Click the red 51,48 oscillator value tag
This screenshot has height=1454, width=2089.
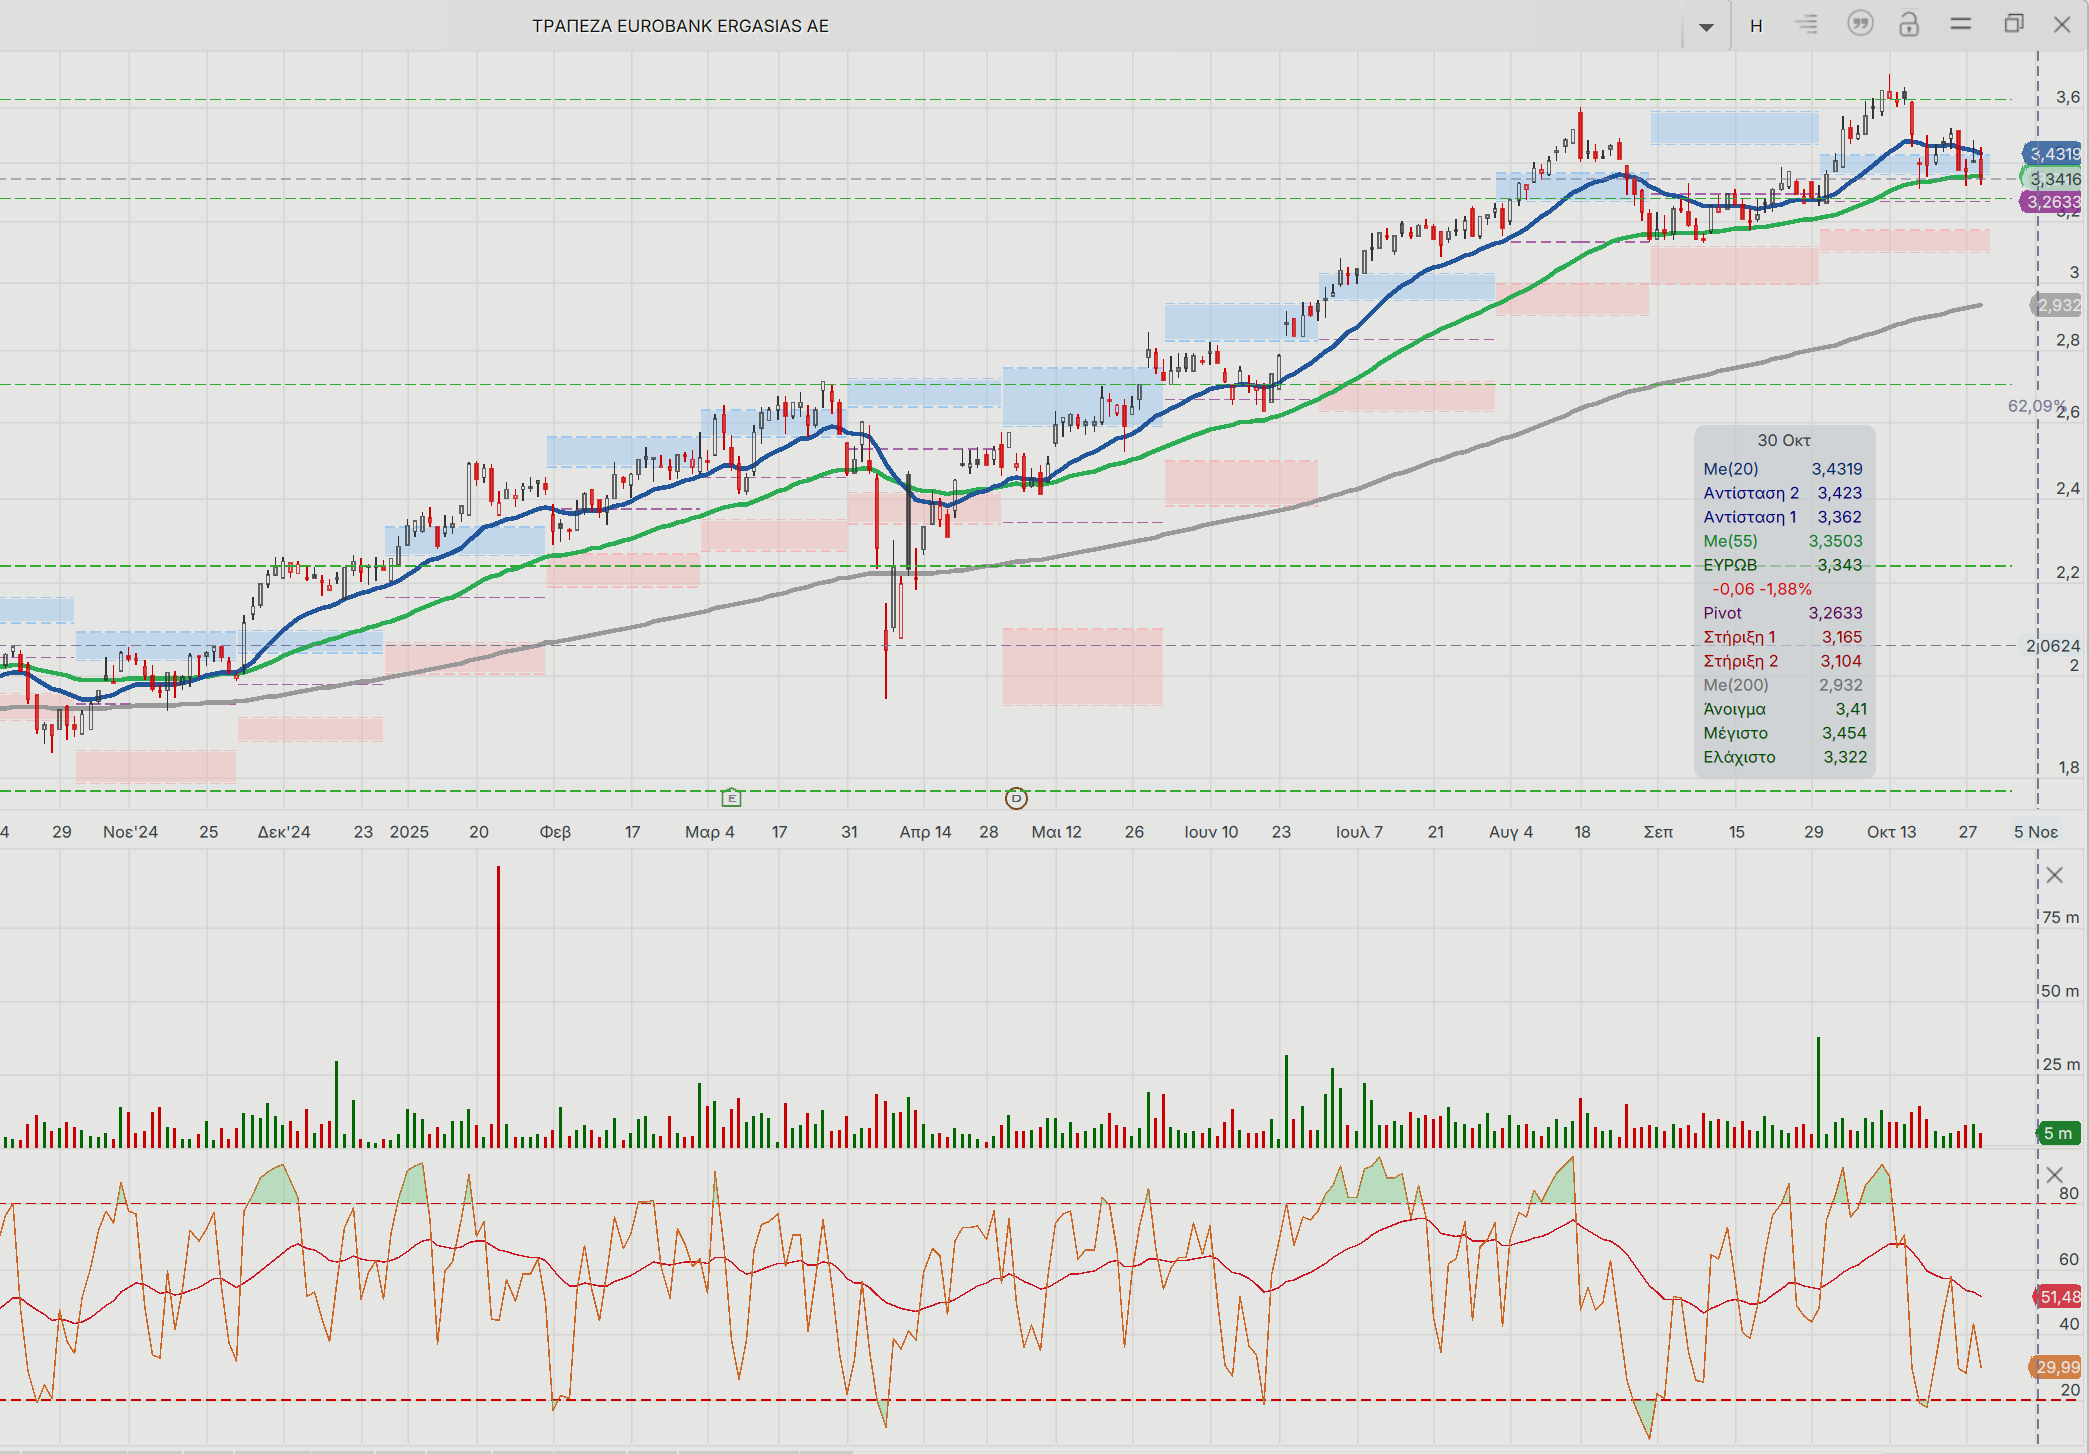(x=2059, y=1297)
